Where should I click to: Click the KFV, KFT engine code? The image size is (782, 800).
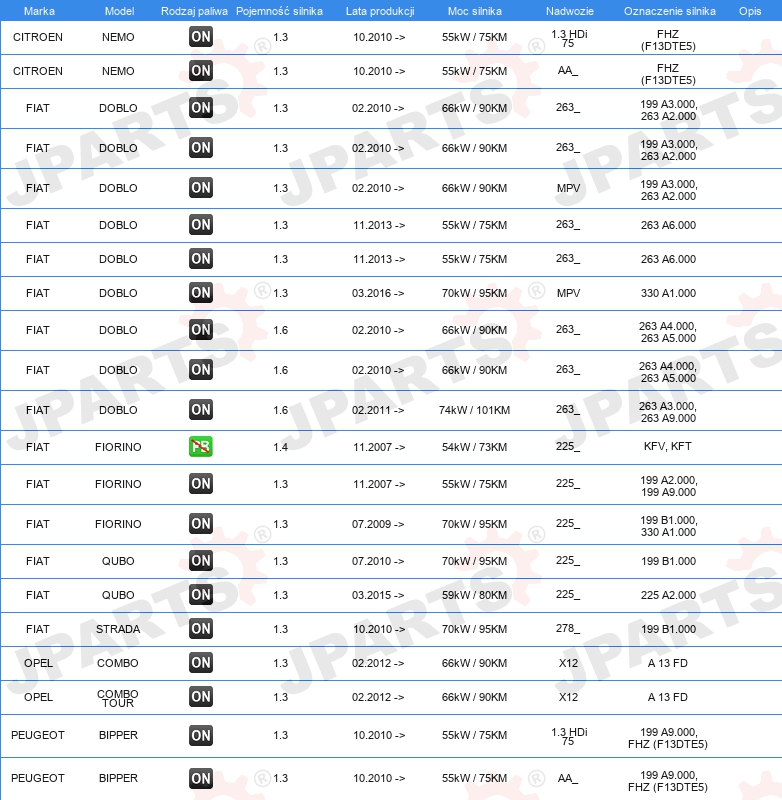tap(668, 446)
